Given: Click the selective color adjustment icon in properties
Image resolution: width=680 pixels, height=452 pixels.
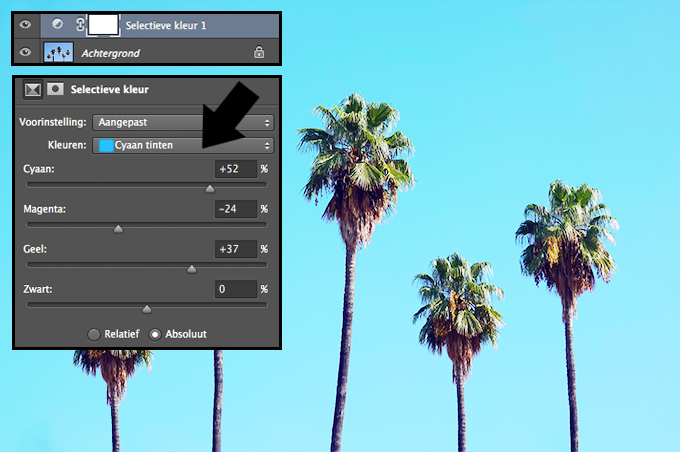Looking at the screenshot, I should [x=33, y=90].
